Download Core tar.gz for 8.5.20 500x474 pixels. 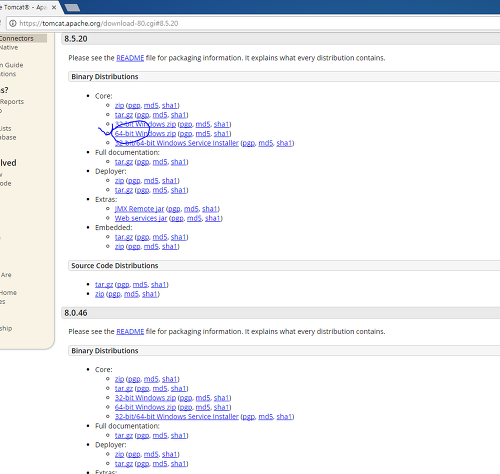point(124,115)
